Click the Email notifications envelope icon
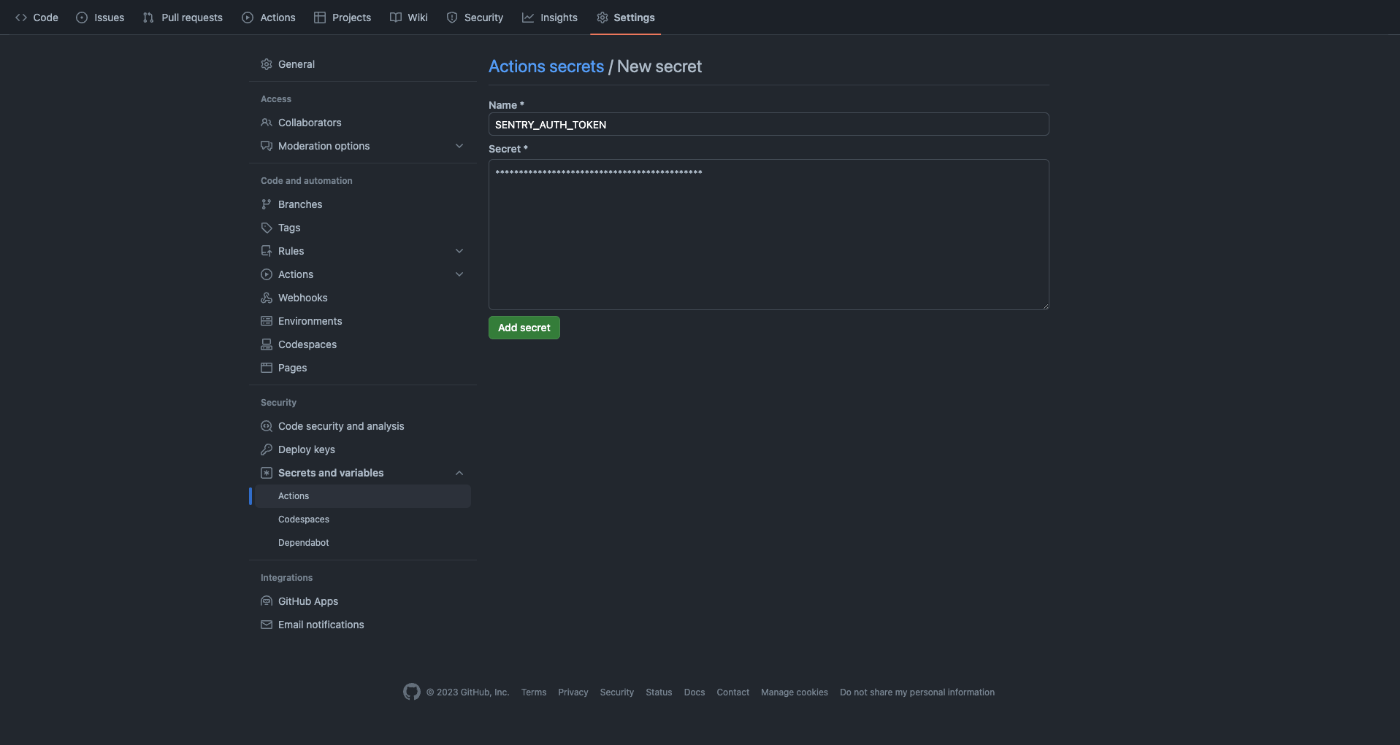The height and width of the screenshot is (745, 1400). (x=266, y=625)
